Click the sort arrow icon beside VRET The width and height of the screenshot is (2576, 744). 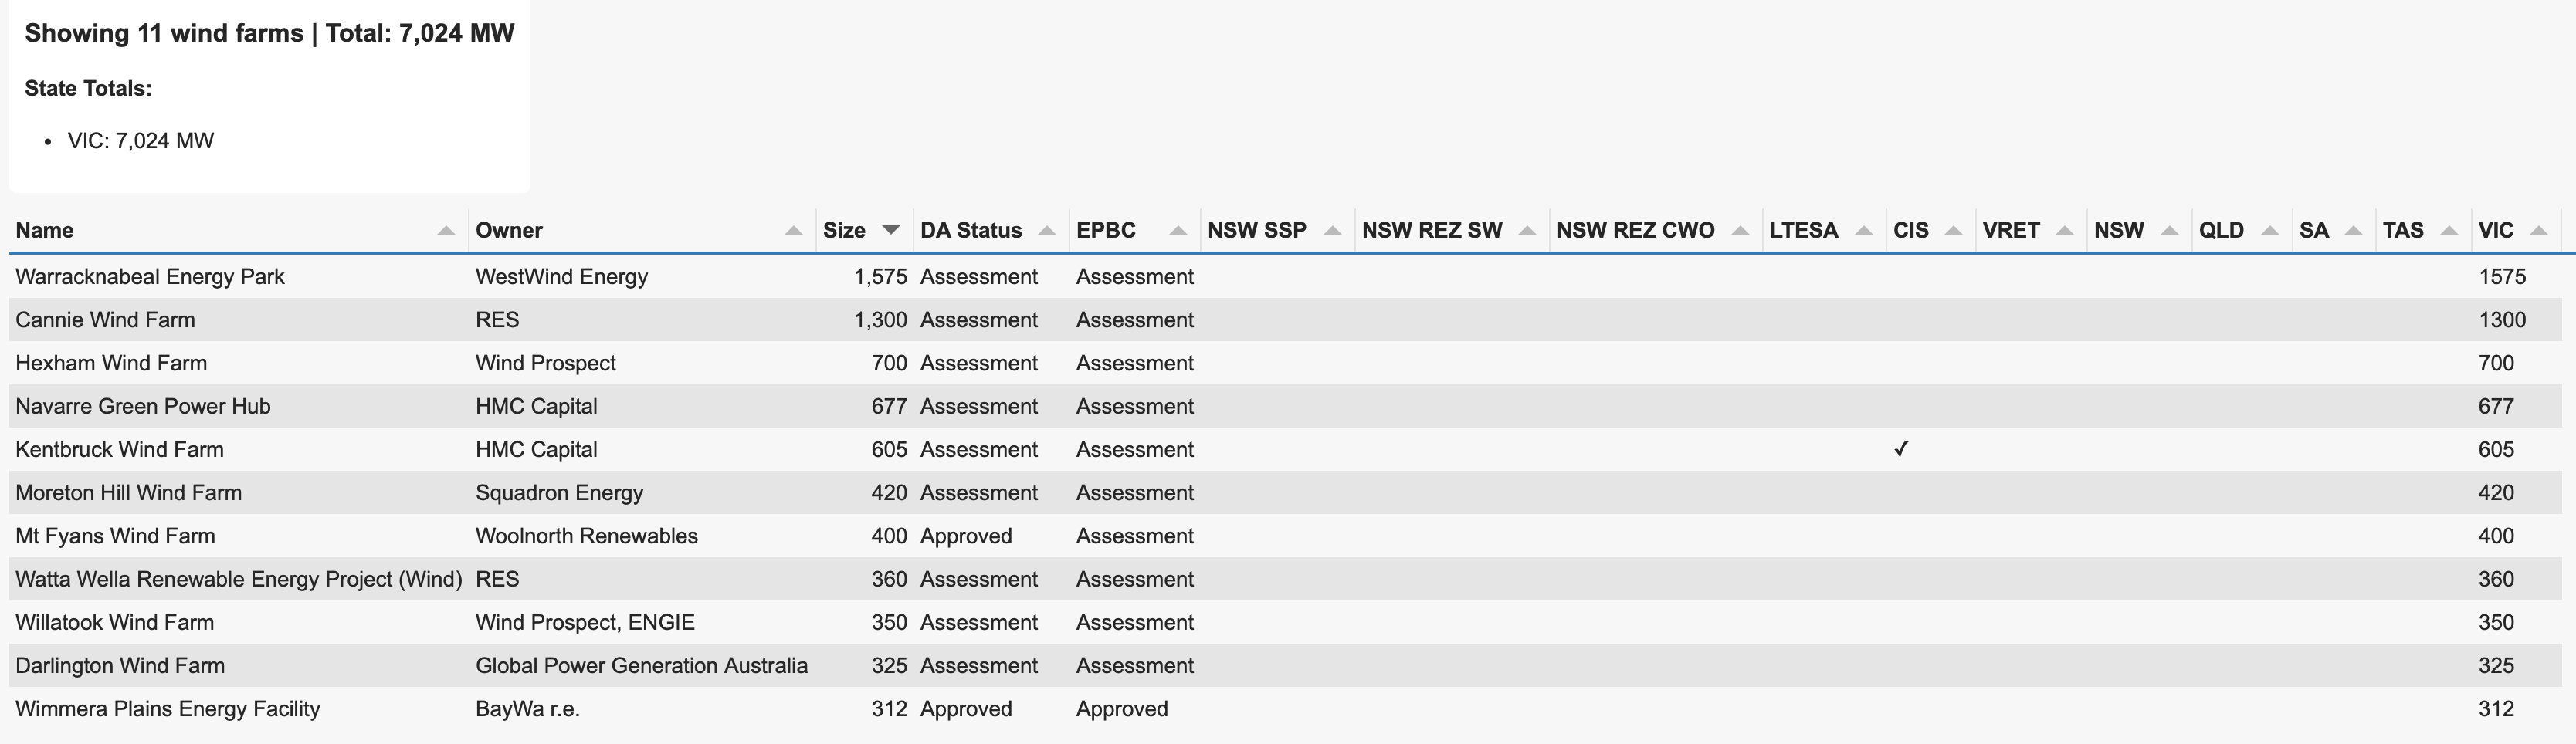[2065, 231]
